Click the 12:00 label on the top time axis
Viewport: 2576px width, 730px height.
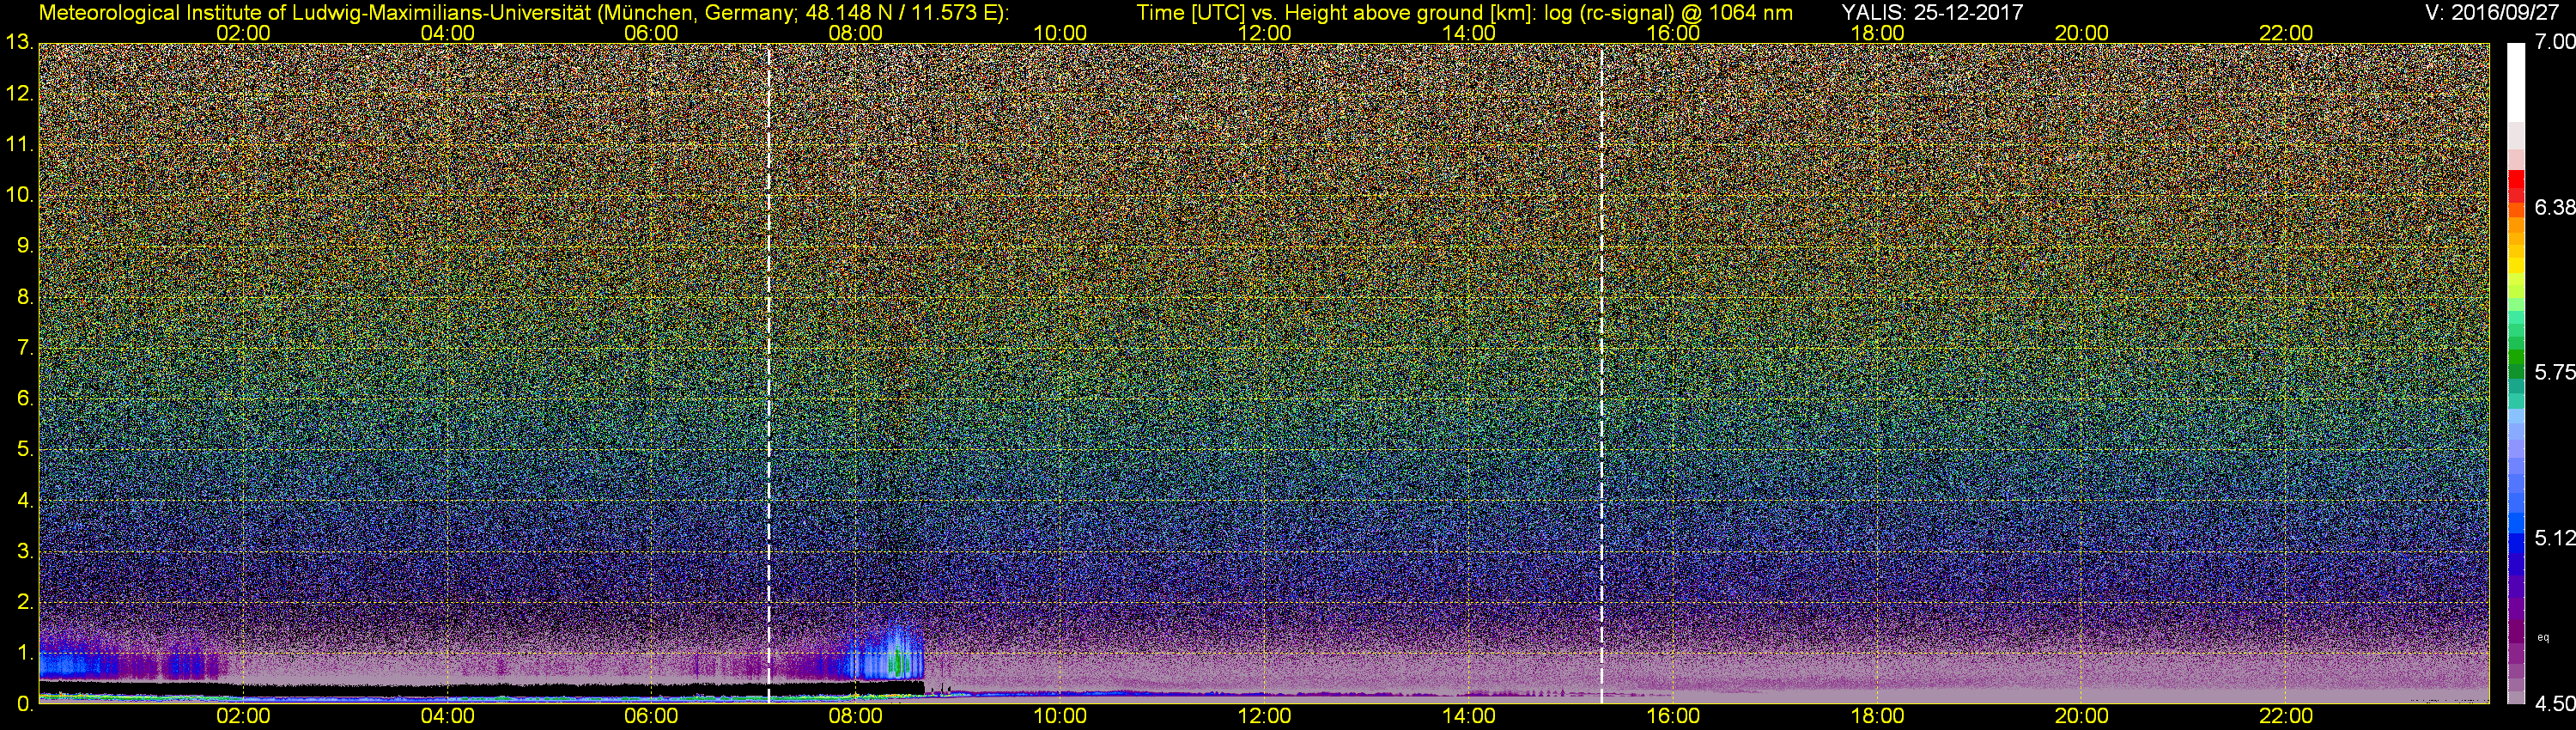point(1264,33)
